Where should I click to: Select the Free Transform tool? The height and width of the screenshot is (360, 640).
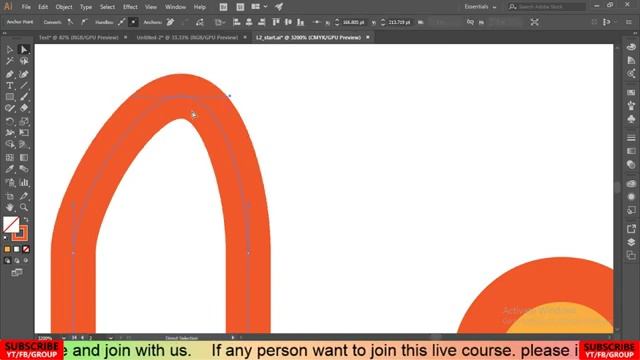24,133
